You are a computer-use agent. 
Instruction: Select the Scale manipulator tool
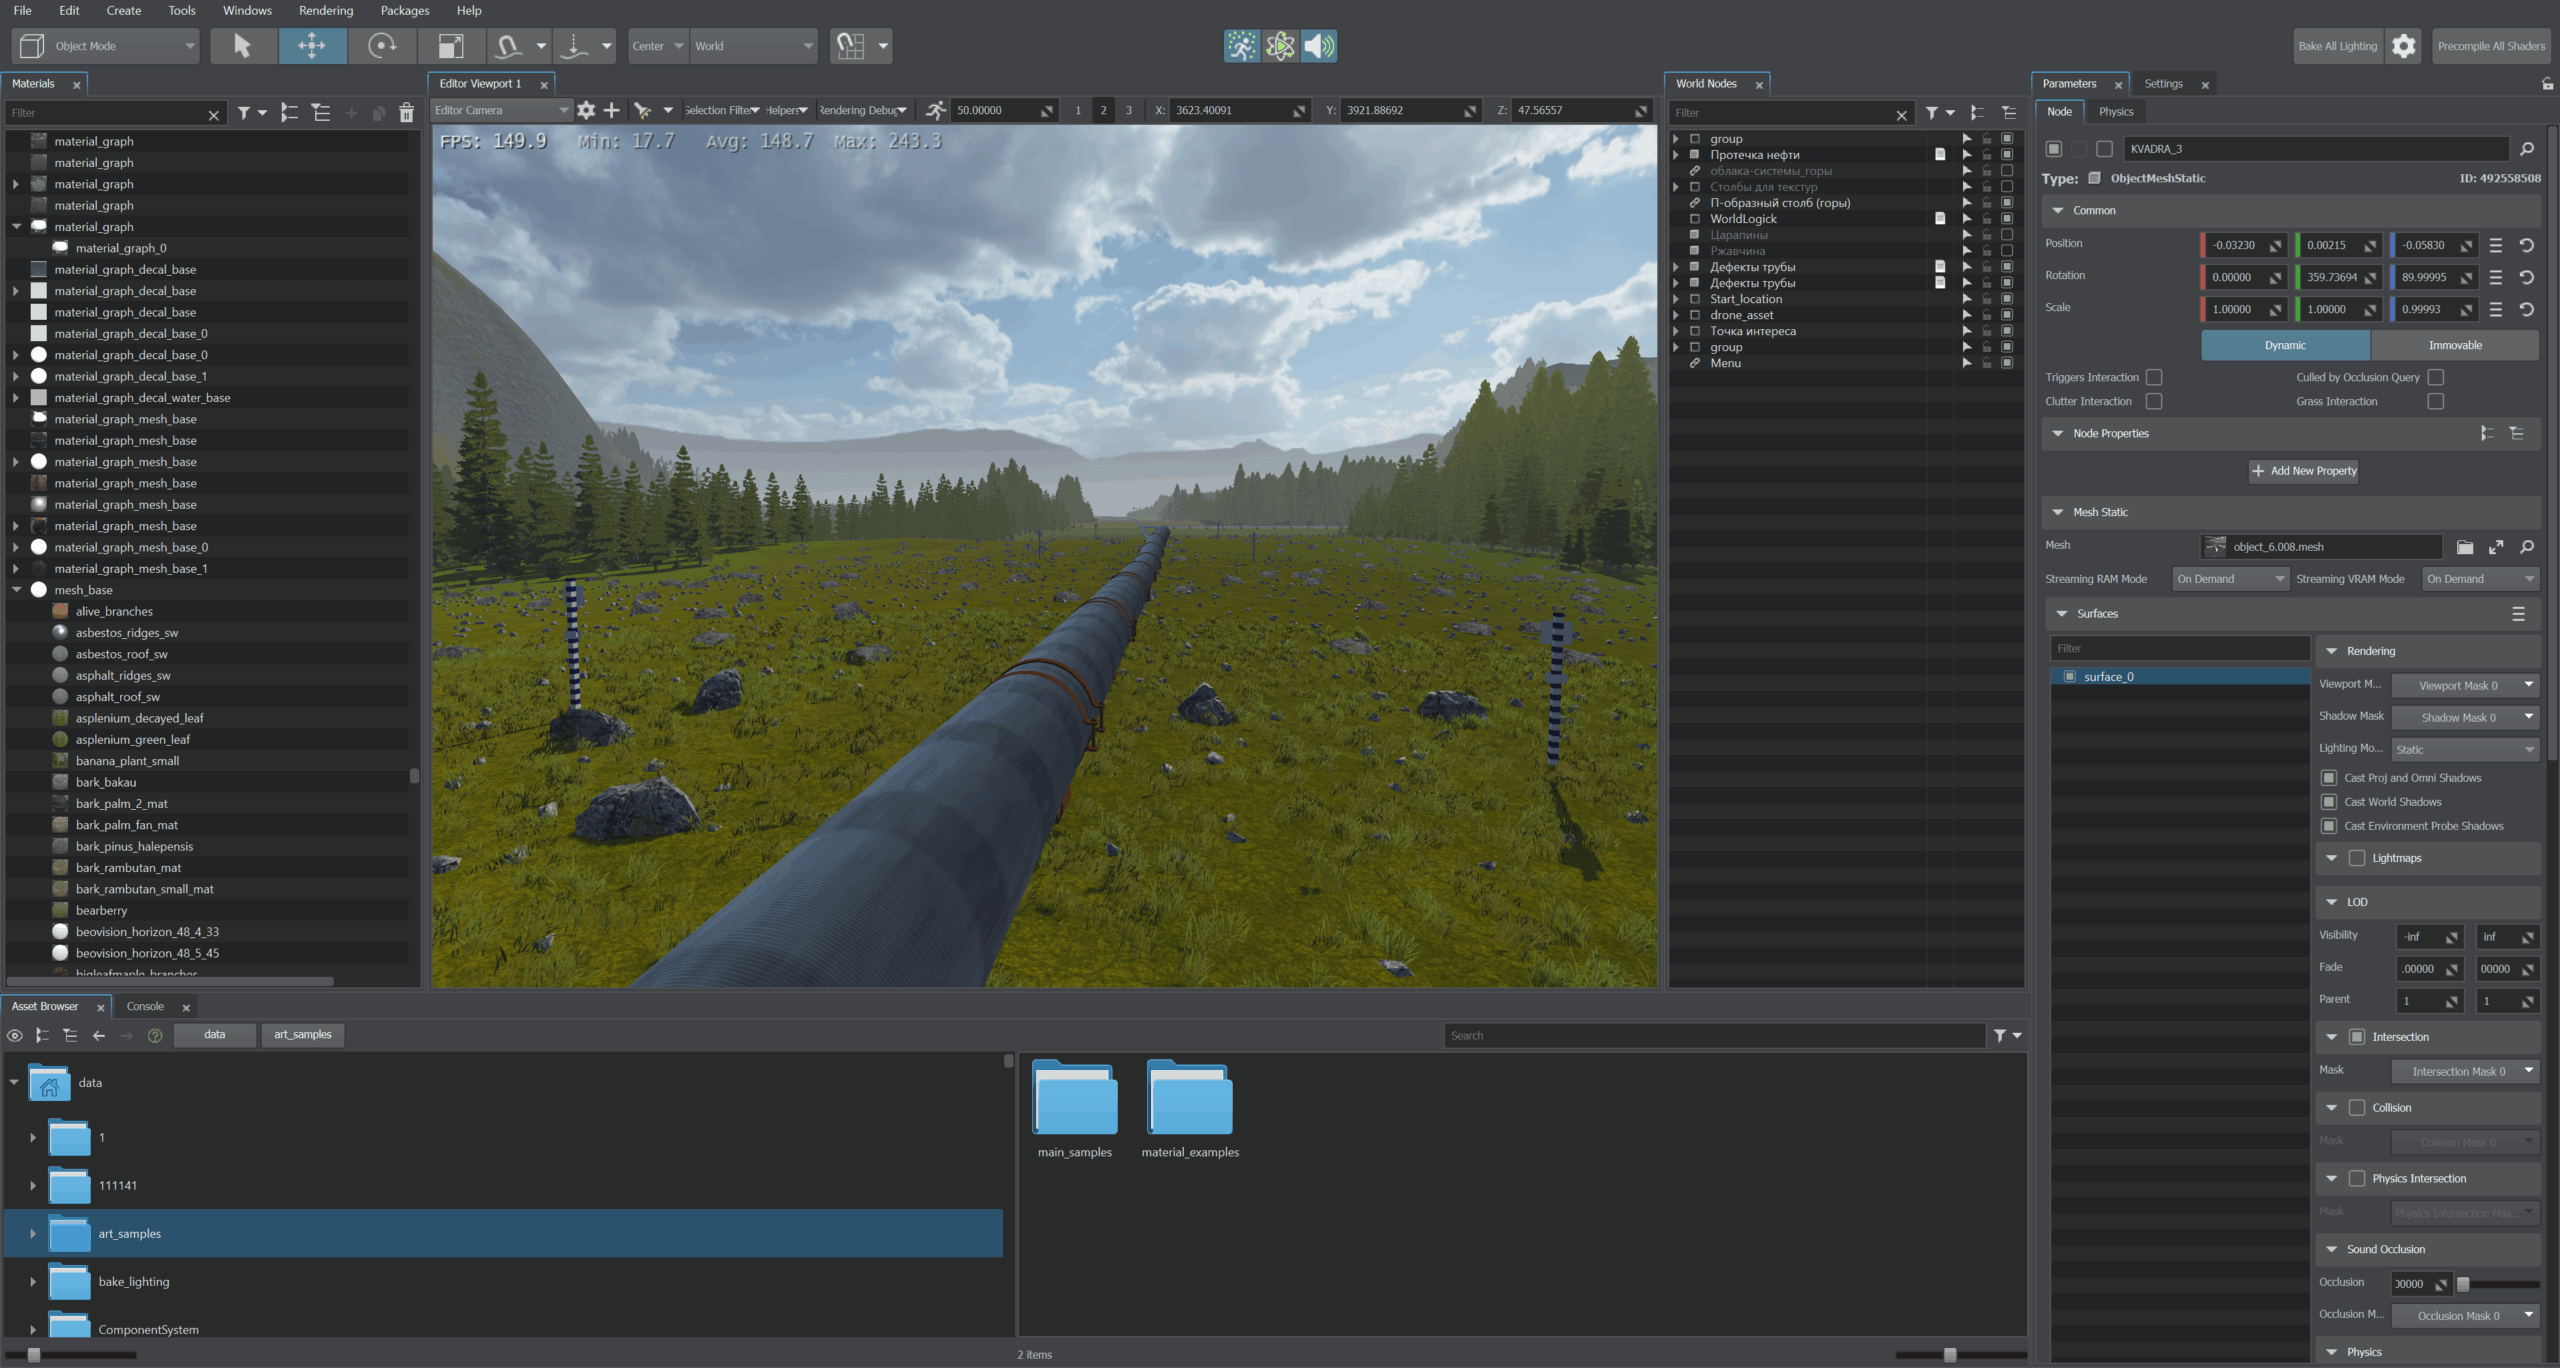(451, 46)
